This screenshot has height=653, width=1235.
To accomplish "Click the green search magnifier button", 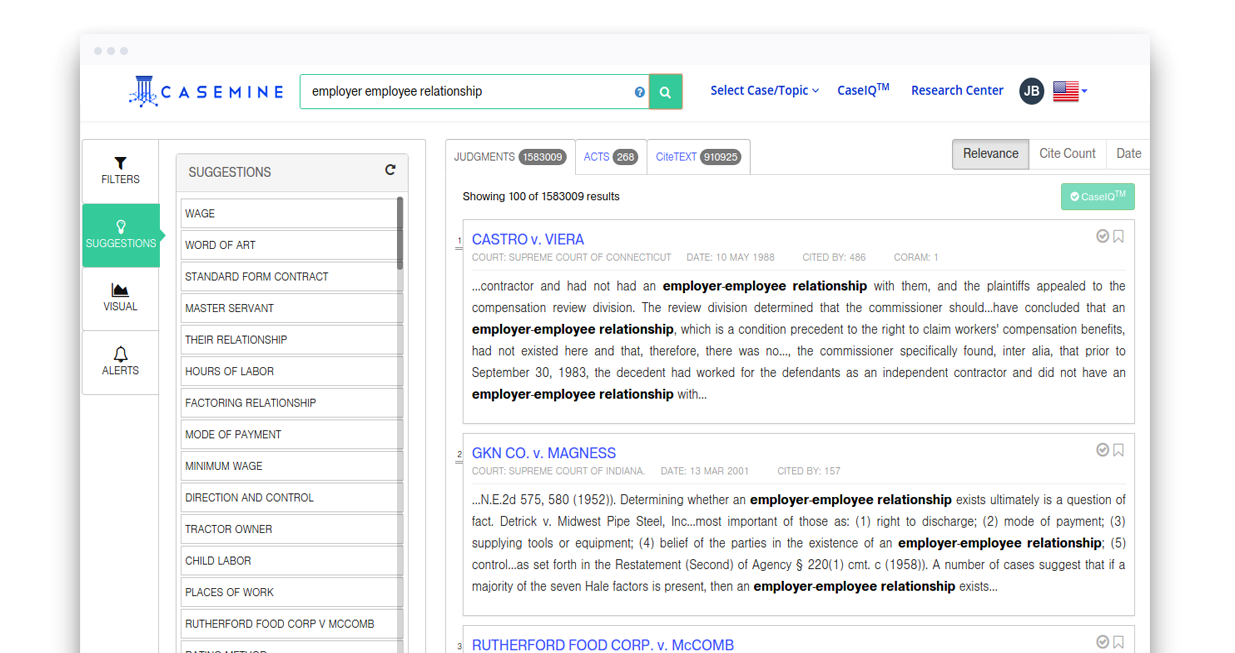I will pos(665,92).
